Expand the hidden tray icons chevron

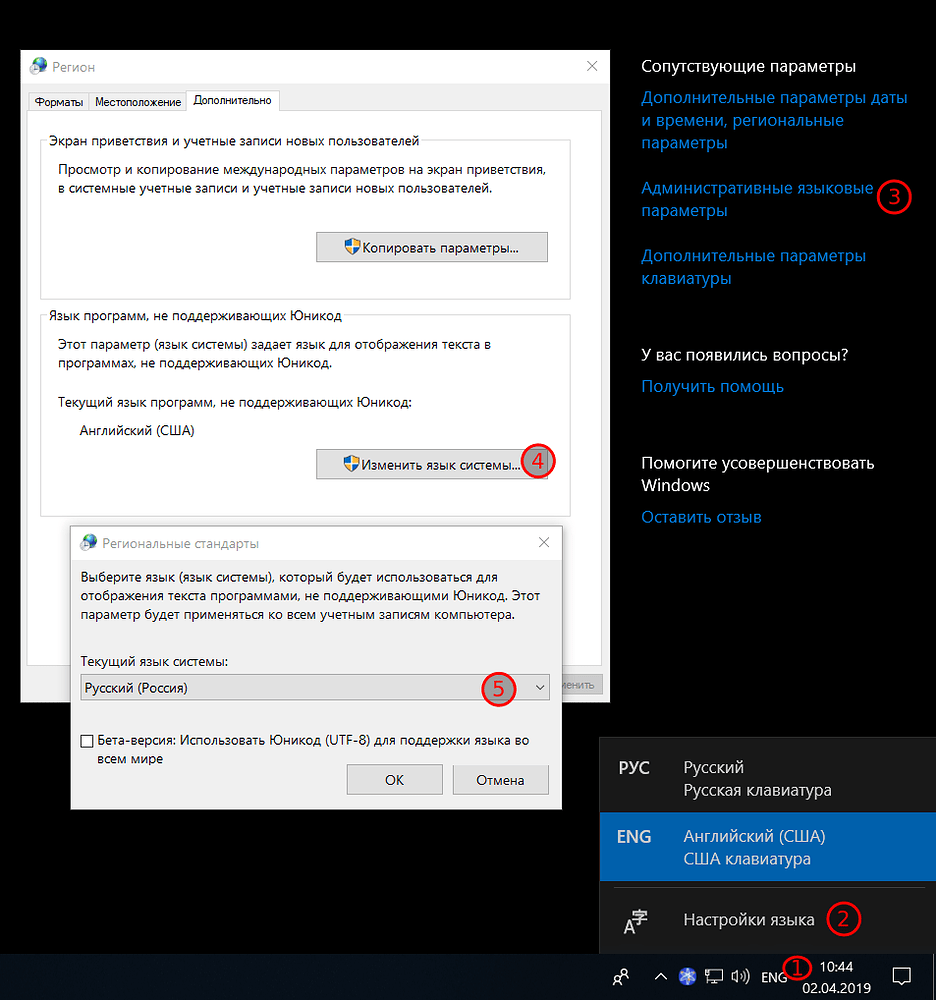pos(660,976)
